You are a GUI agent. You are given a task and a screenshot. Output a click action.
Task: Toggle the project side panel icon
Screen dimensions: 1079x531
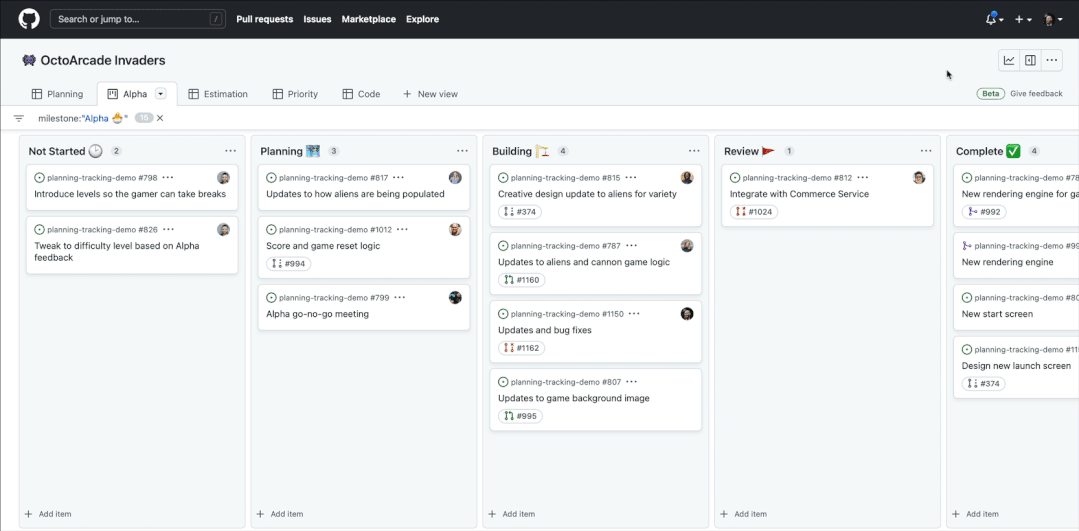pos(1030,61)
